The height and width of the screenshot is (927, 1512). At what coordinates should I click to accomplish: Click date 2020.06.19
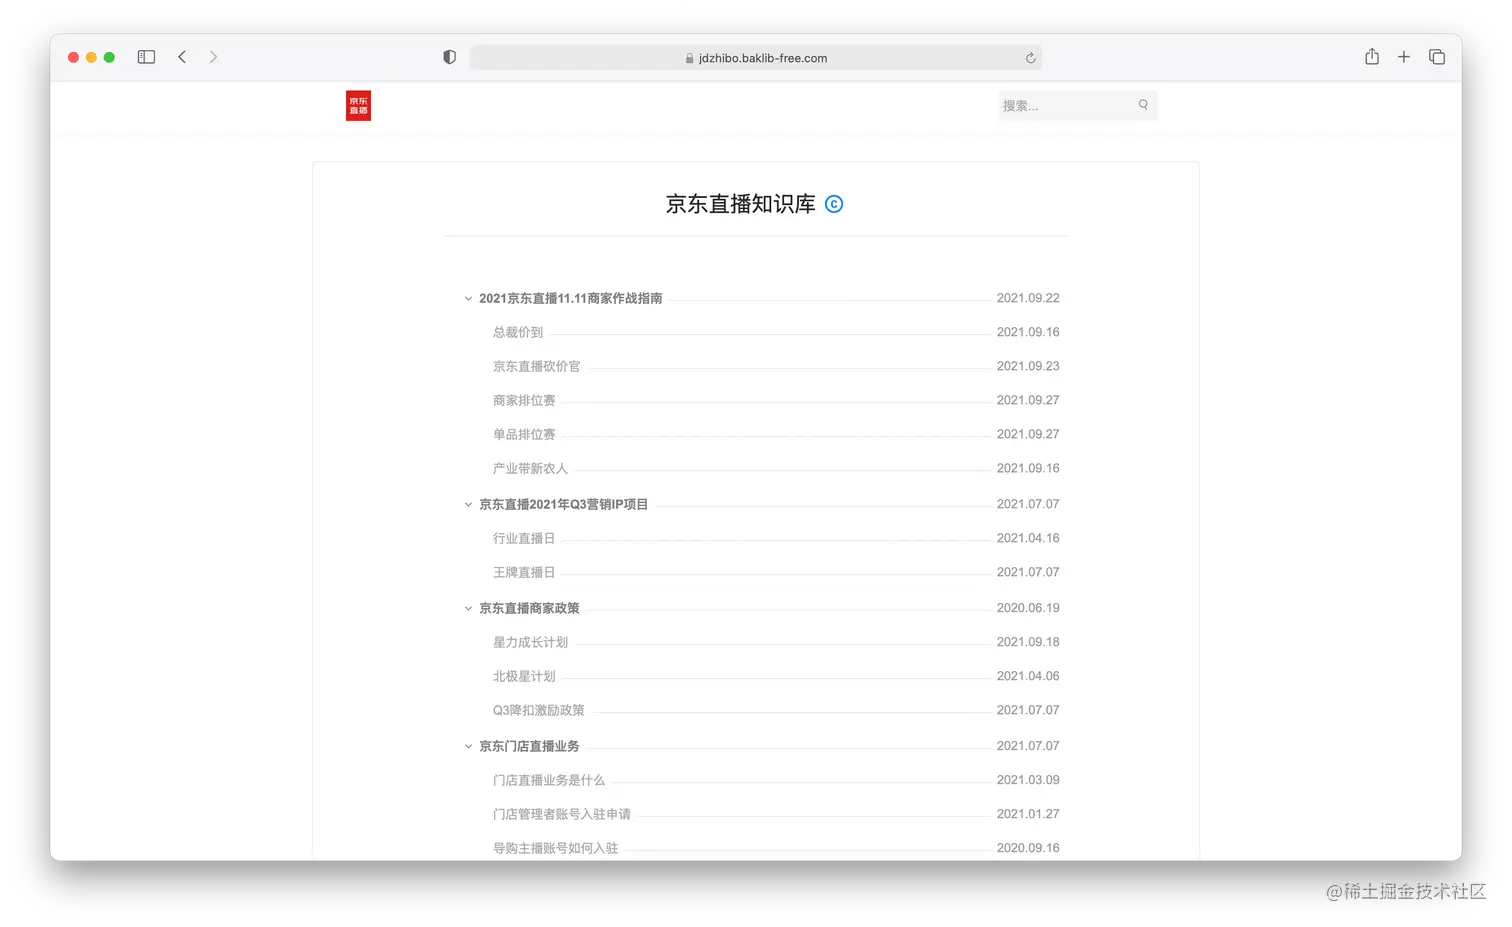[1028, 608]
